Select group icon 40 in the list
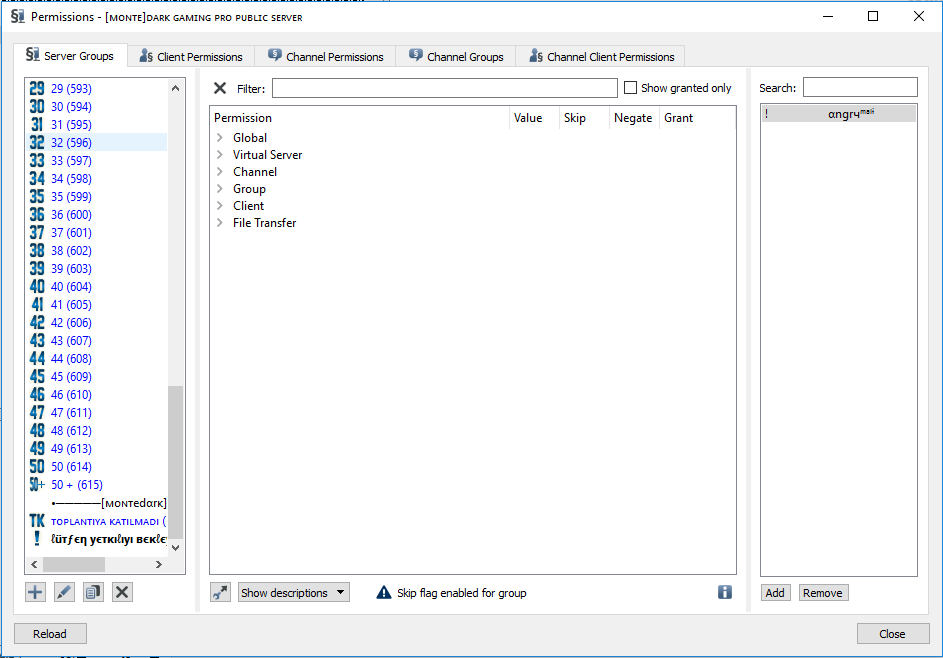This screenshot has height=658, width=943. tap(37, 287)
